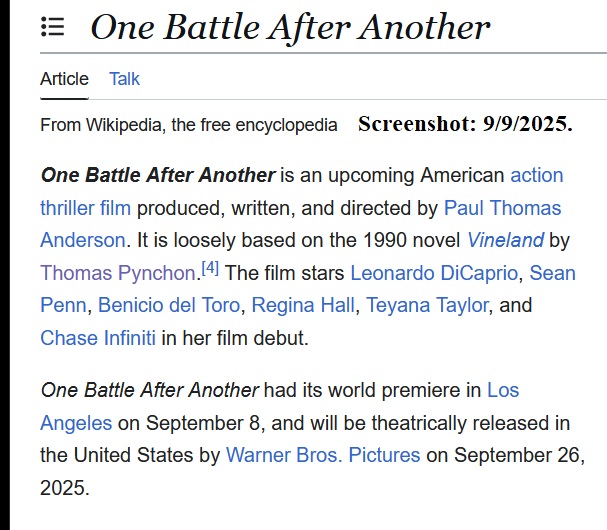Jump to citation footnote 4
This screenshot has width=607, height=530.
(x=210, y=268)
